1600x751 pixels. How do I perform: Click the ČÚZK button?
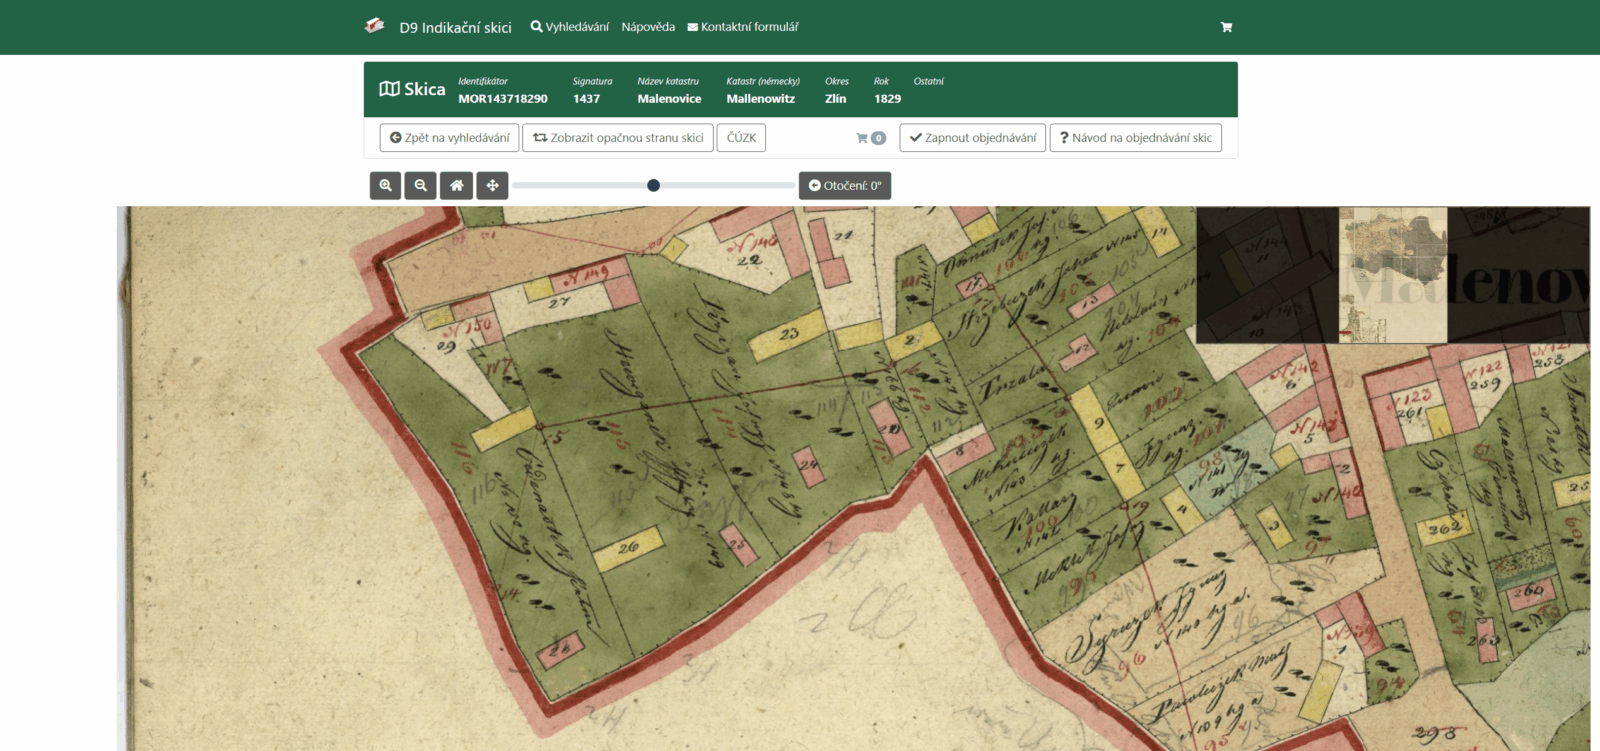741,138
